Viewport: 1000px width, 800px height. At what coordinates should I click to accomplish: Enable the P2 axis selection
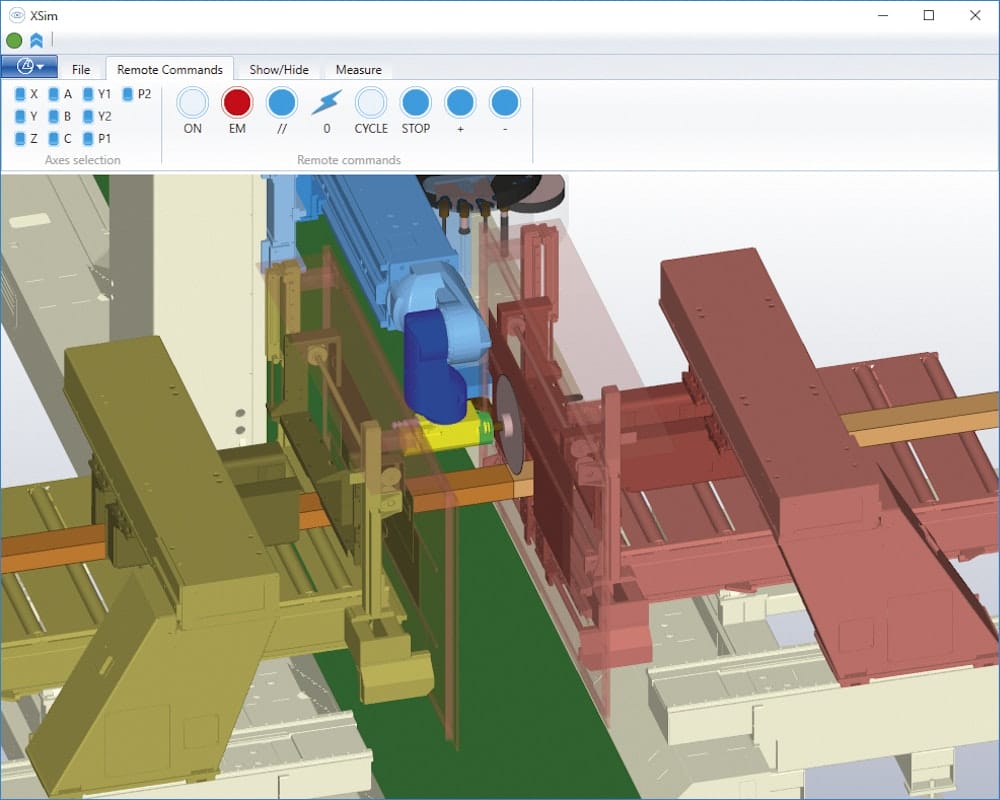(129, 94)
